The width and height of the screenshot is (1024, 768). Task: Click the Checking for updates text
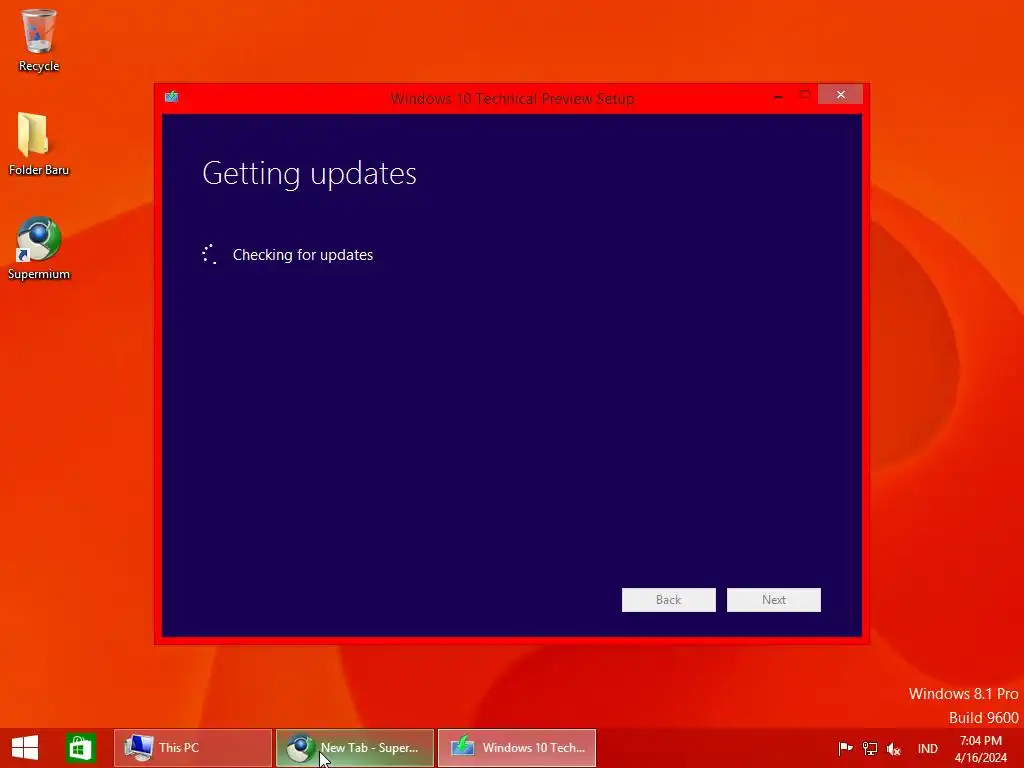click(x=303, y=255)
